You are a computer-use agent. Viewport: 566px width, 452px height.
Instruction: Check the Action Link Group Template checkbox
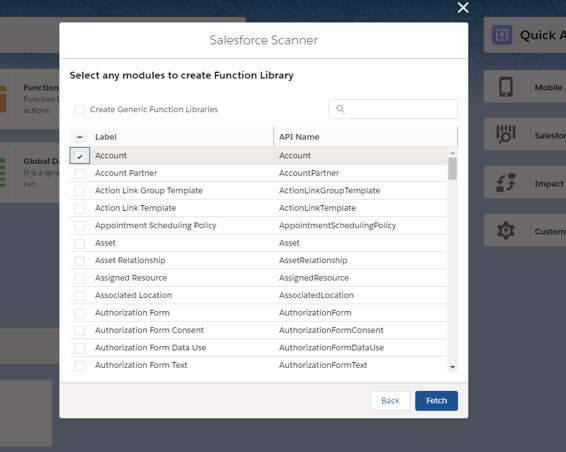tap(80, 191)
